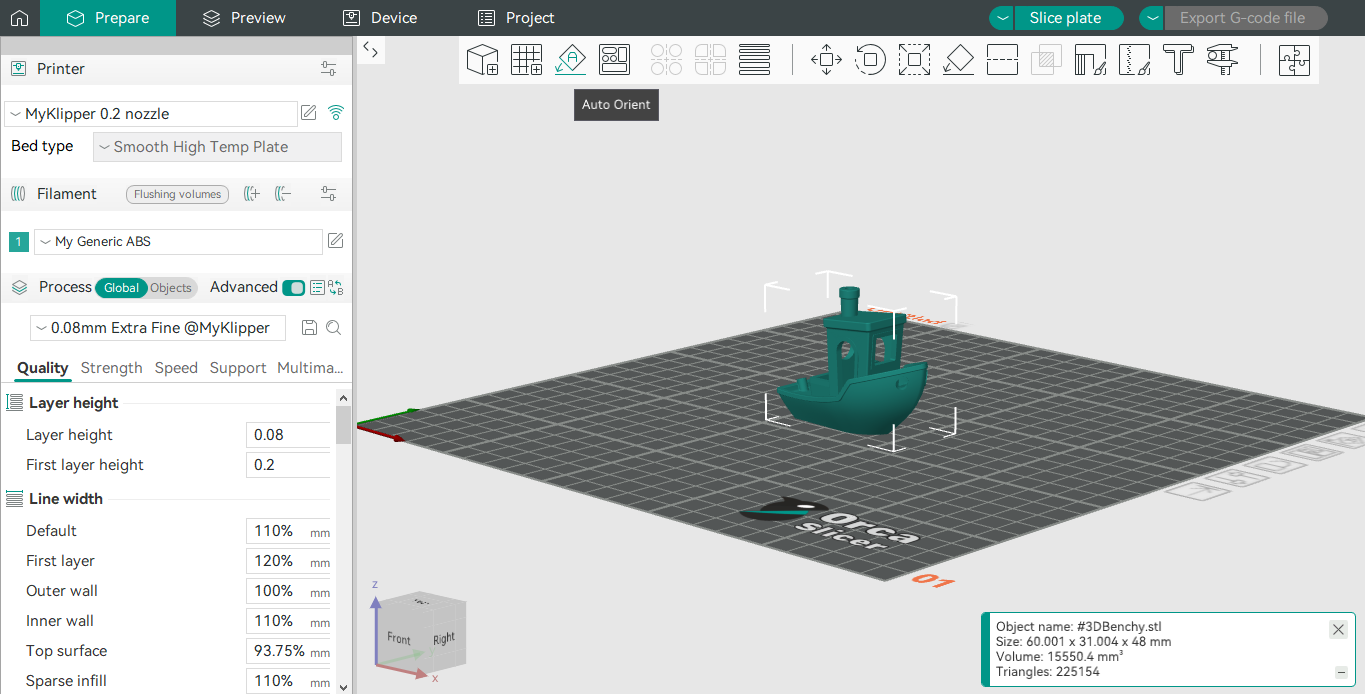Image resolution: width=1365 pixels, height=694 pixels.
Task: Click the Arrange all objects icon
Action: pos(615,60)
